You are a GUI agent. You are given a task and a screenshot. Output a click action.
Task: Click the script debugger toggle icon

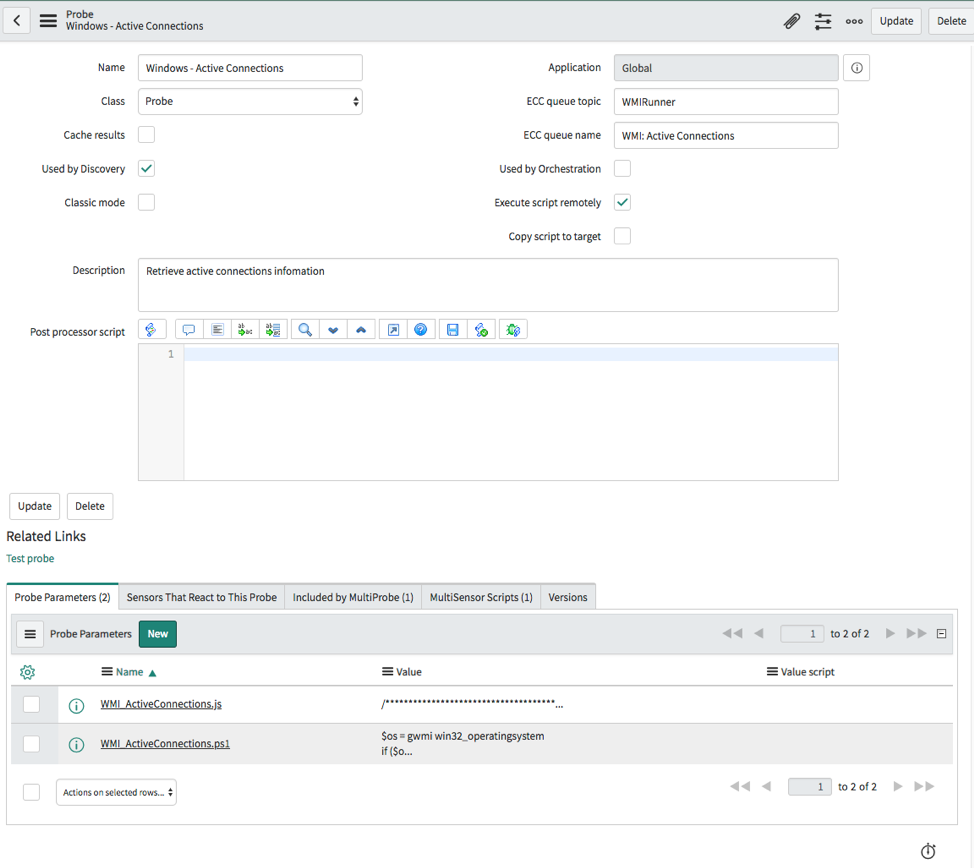[x=481, y=329]
